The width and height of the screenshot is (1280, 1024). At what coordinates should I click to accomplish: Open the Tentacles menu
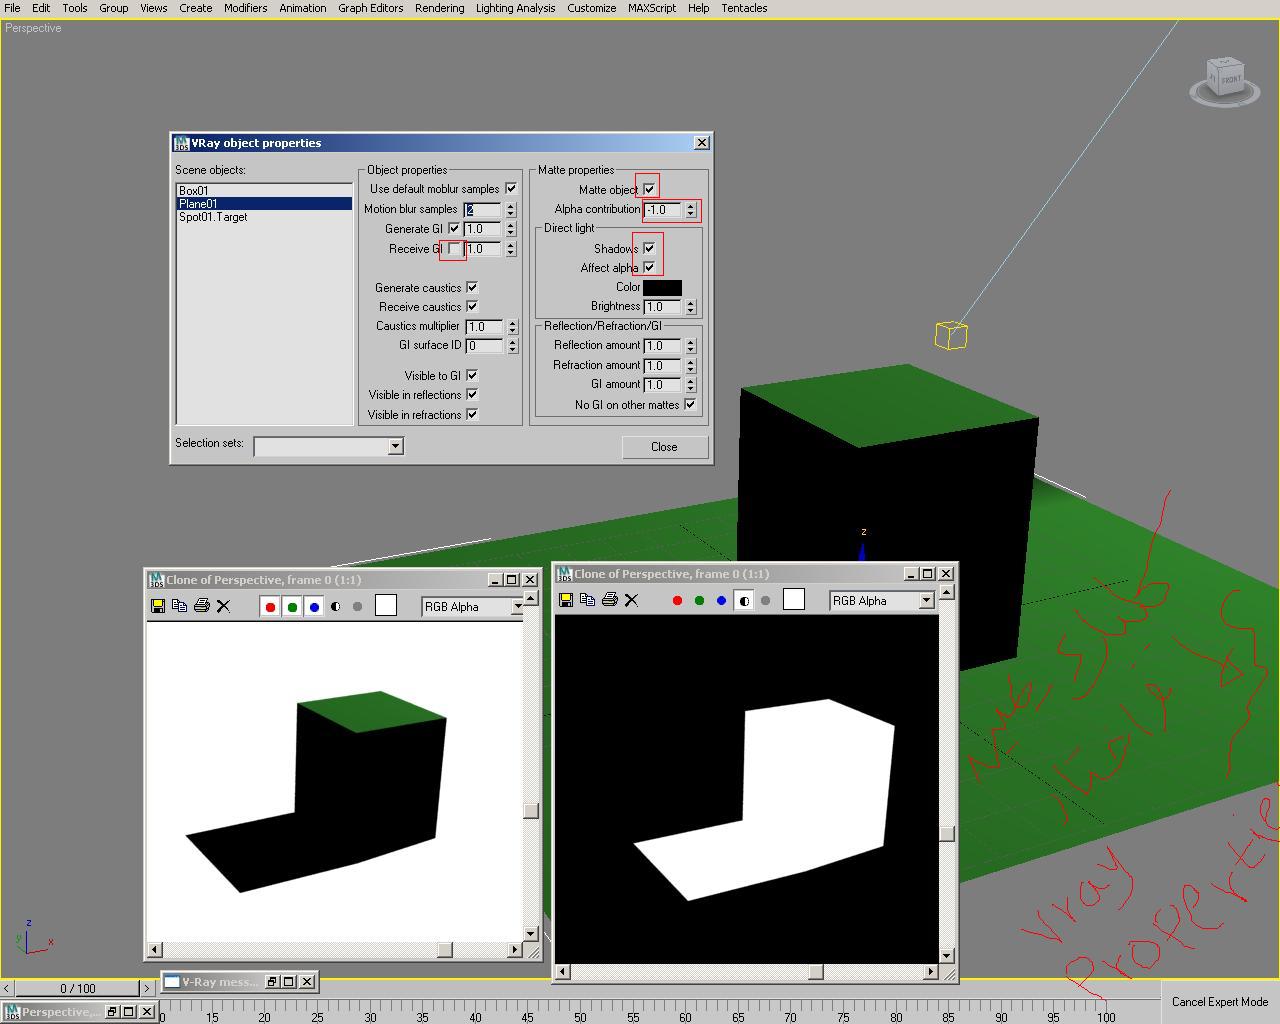coord(744,8)
